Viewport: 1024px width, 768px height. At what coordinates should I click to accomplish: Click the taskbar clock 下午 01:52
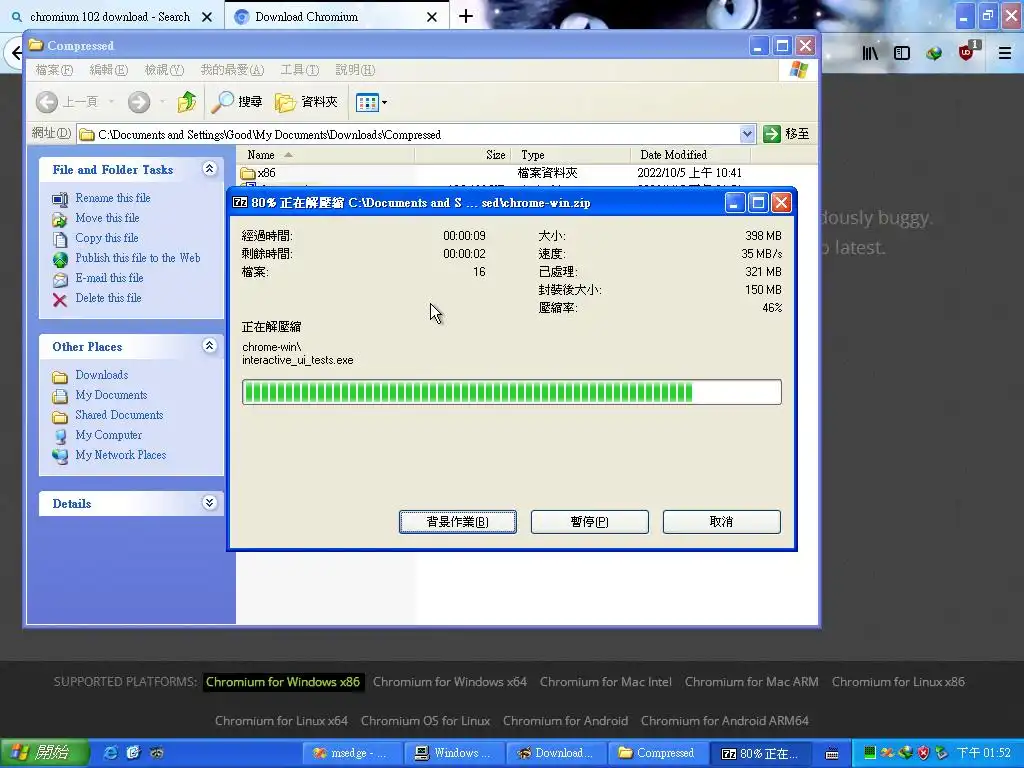(x=983, y=753)
